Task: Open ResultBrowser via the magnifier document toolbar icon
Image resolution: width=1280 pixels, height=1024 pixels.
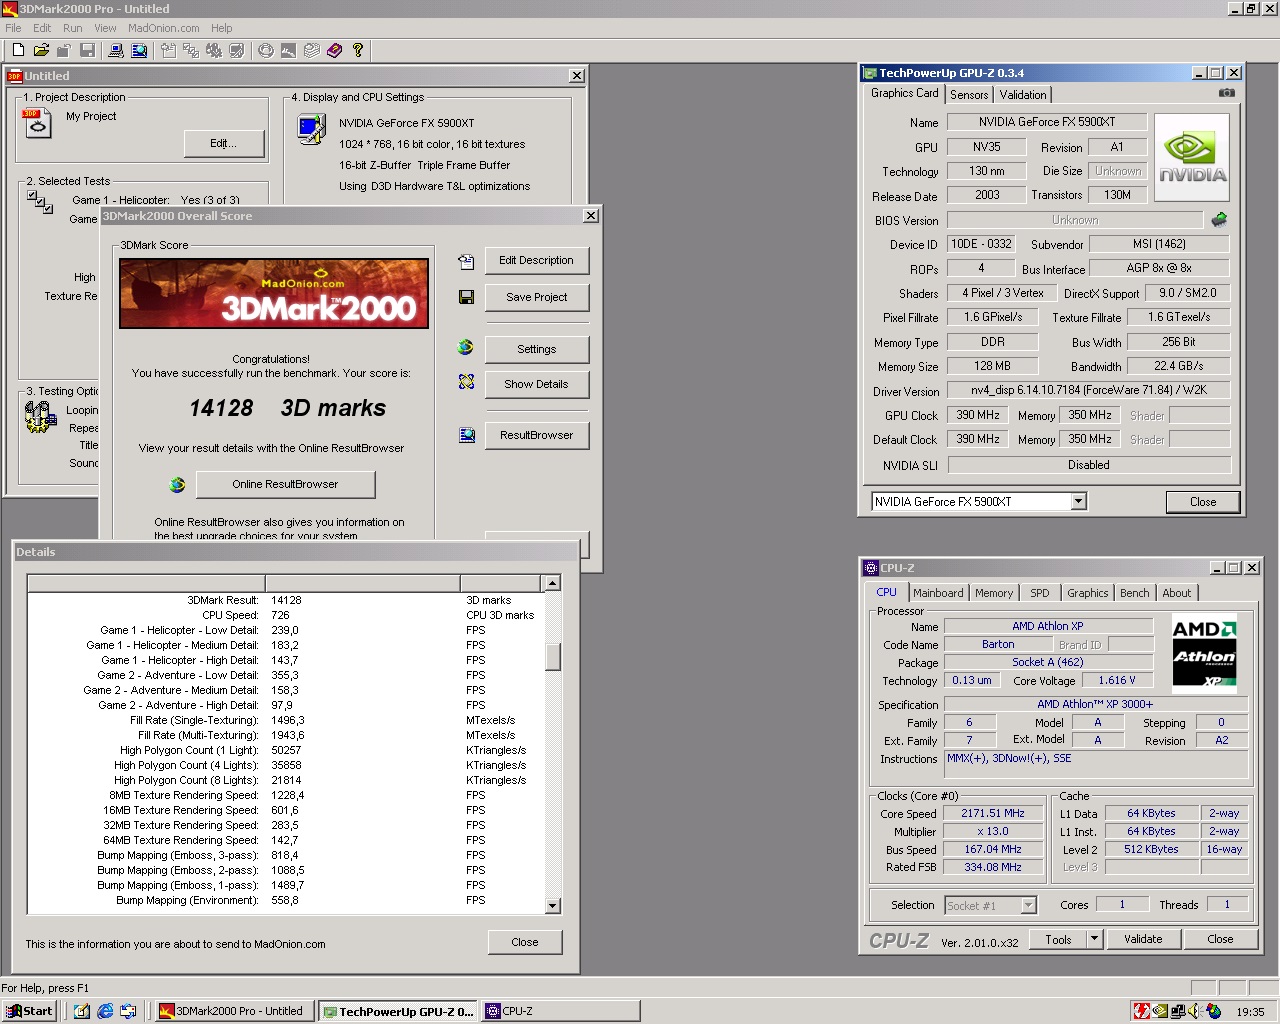Action: [x=140, y=51]
